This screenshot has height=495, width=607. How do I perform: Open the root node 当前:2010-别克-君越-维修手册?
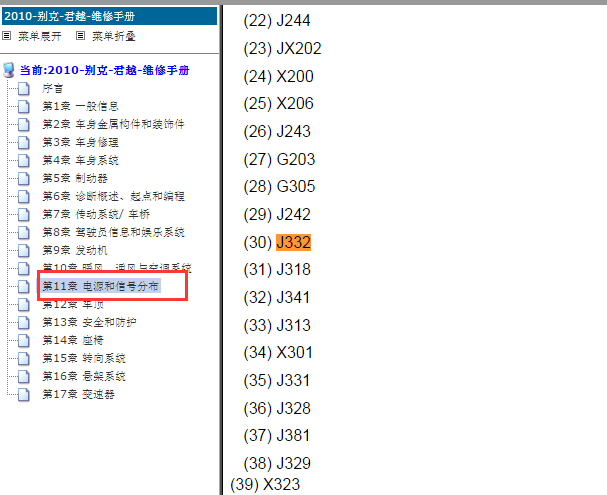pyautogui.click(x=105, y=70)
